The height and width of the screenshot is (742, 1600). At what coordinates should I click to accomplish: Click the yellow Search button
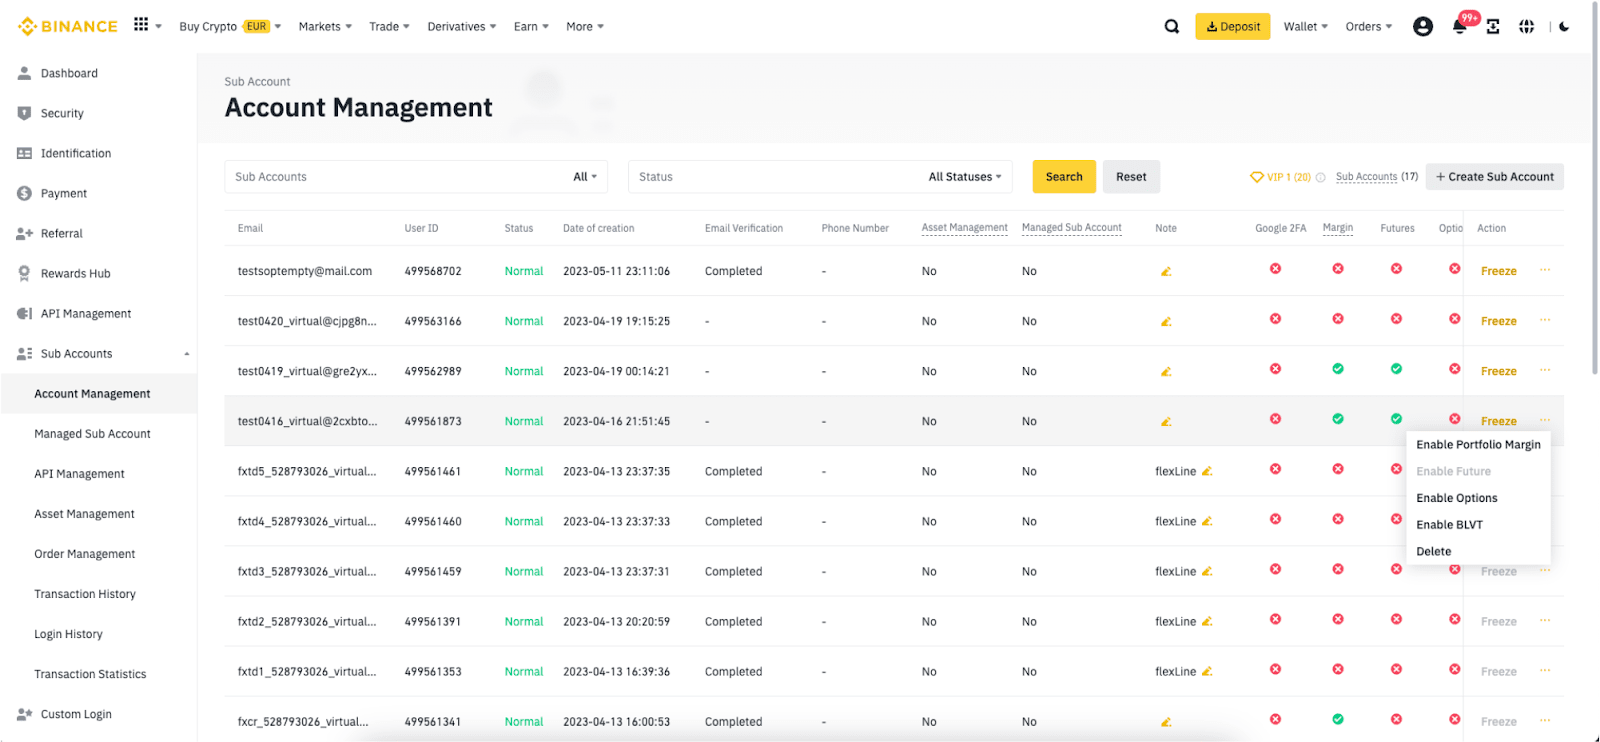click(x=1063, y=177)
